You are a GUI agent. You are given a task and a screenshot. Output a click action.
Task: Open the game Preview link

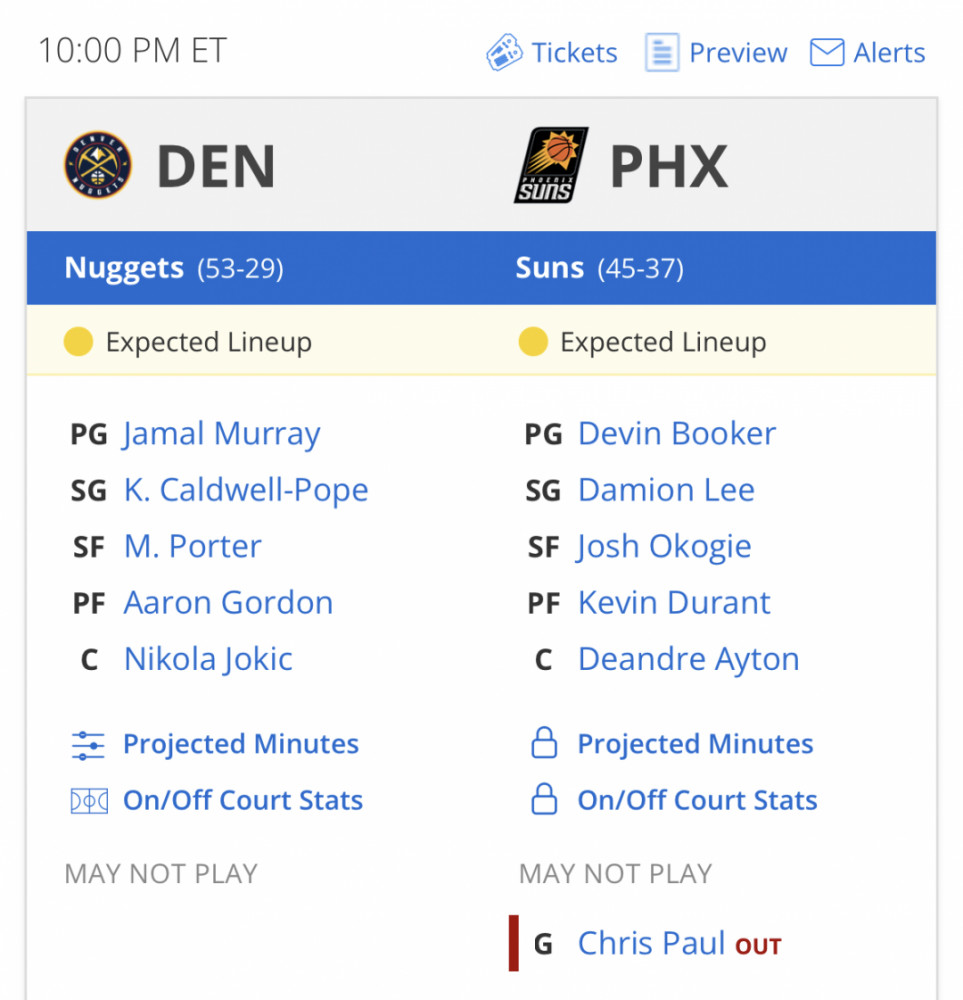point(738,52)
